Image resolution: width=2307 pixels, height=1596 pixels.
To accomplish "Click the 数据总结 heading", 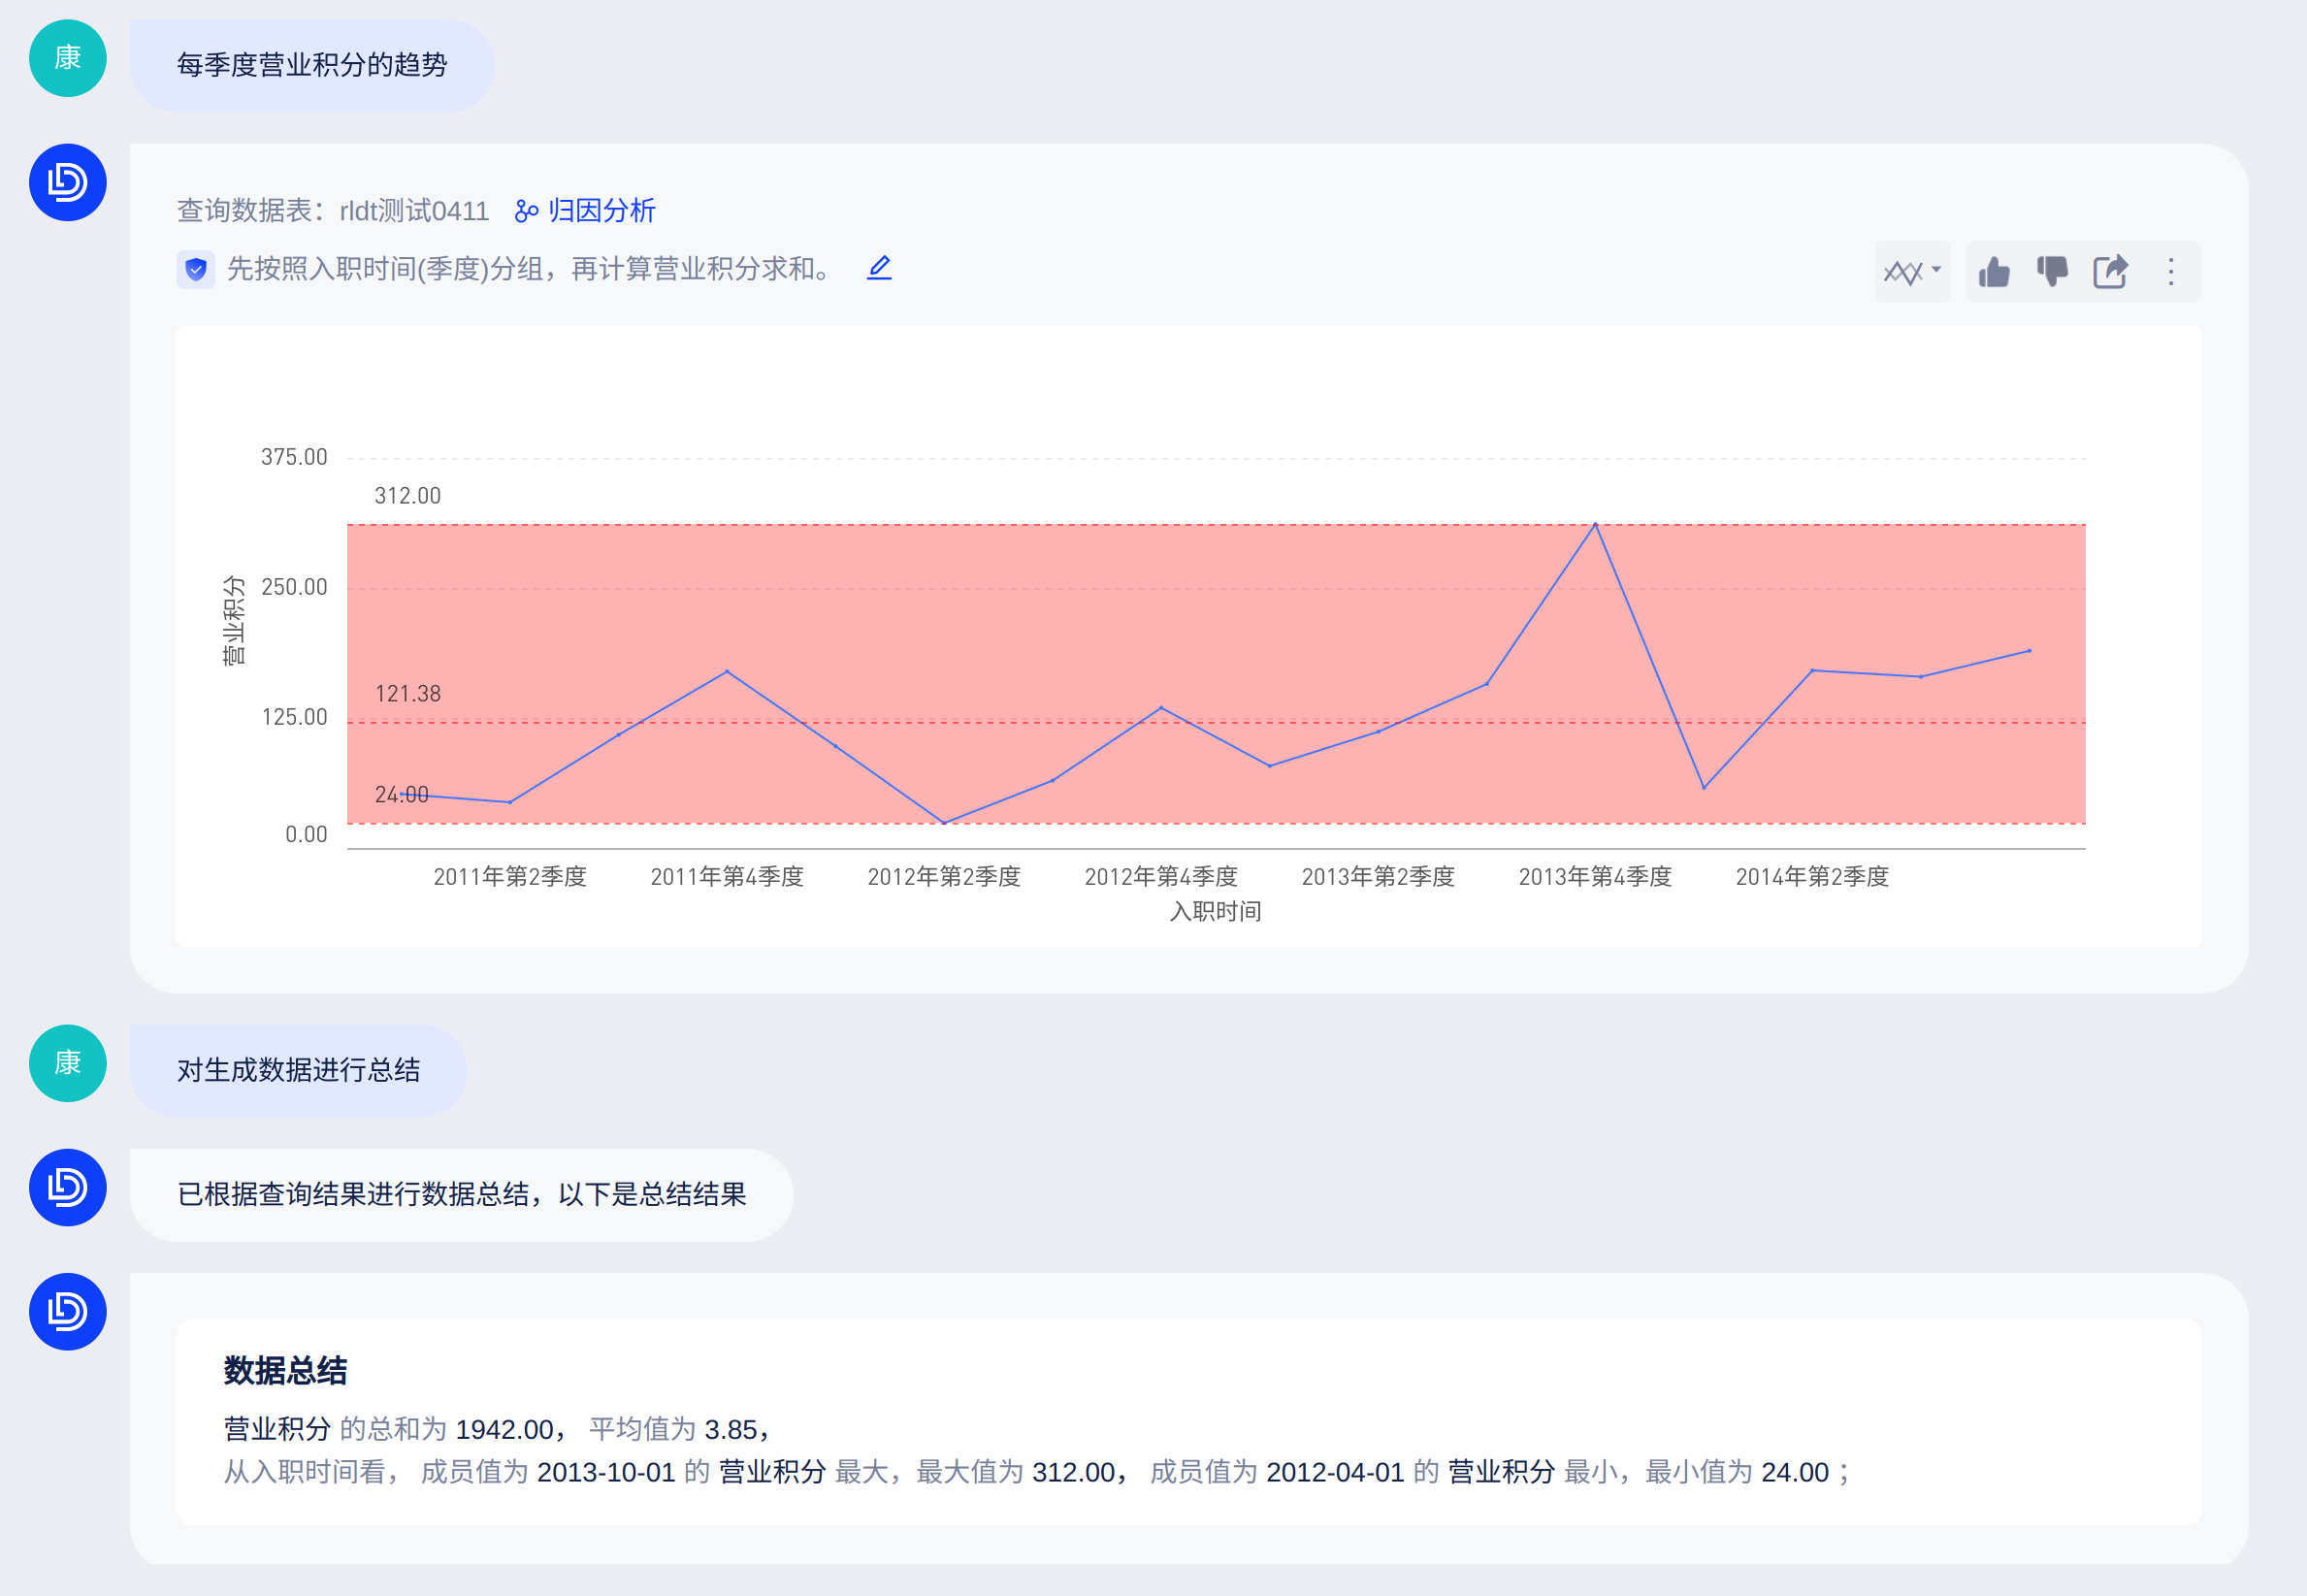I will coord(285,1370).
